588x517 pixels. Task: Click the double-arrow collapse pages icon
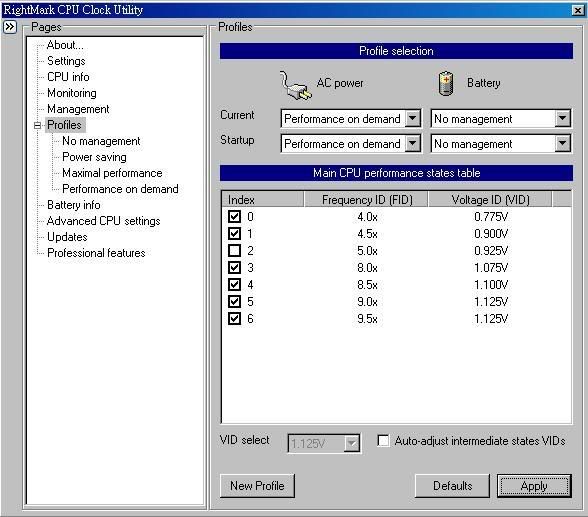click(10, 27)
